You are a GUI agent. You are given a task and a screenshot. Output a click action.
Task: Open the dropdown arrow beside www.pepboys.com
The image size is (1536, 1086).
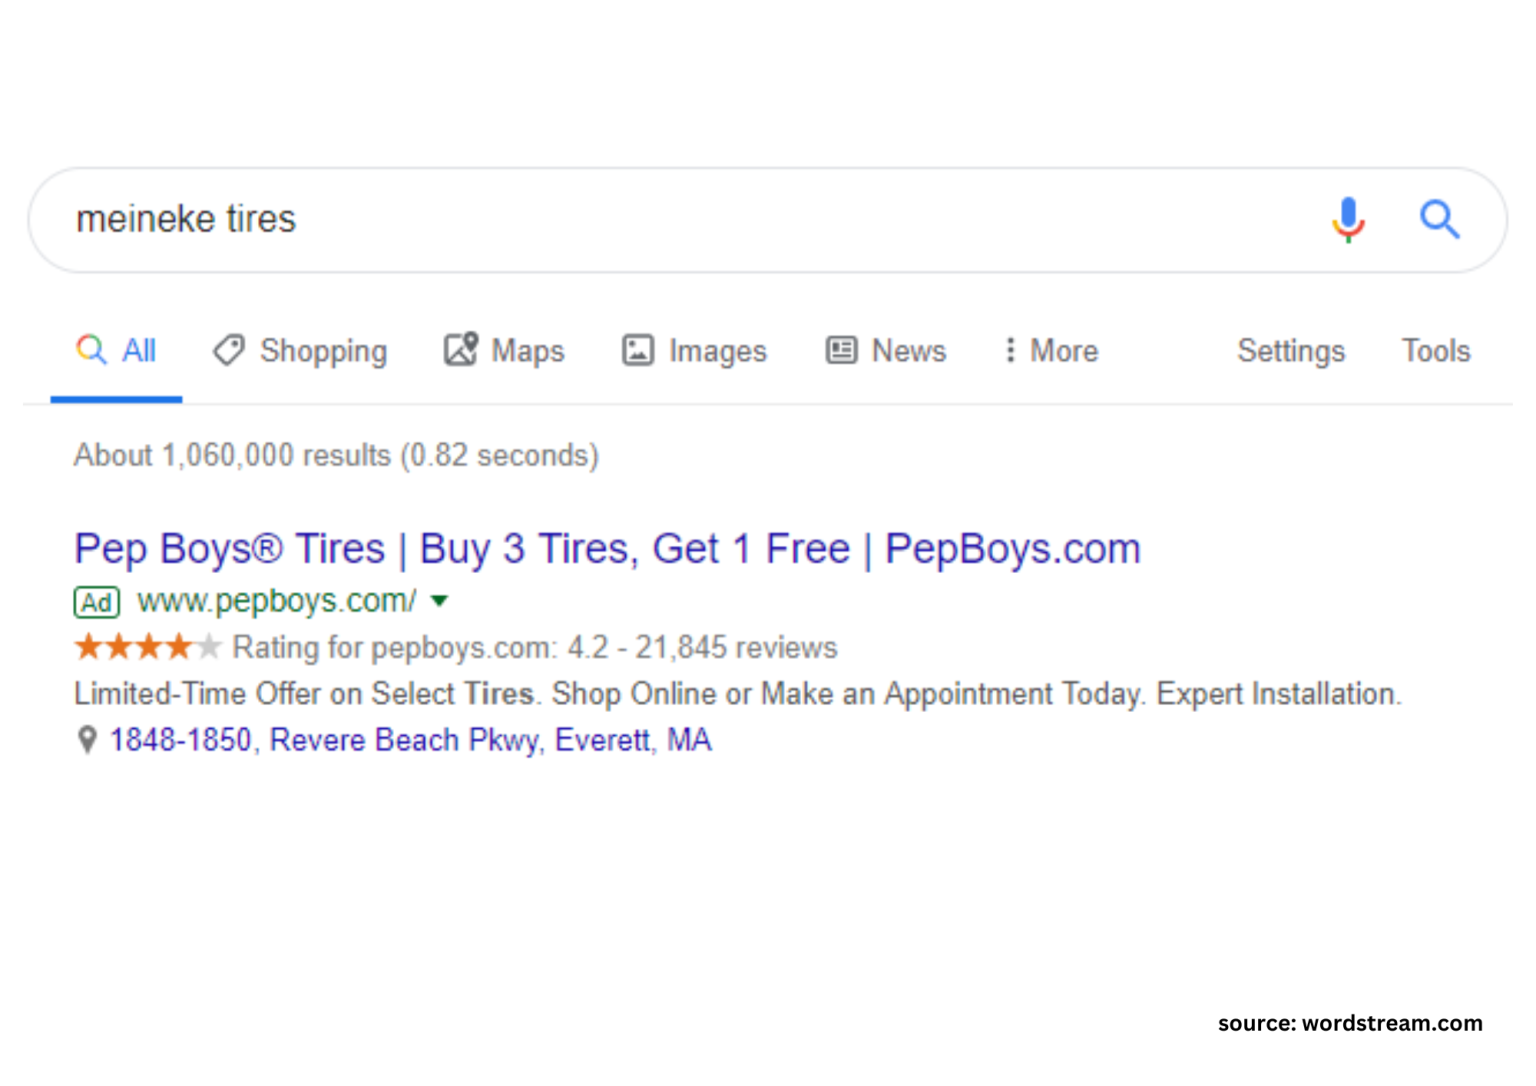tap(440, 602)
